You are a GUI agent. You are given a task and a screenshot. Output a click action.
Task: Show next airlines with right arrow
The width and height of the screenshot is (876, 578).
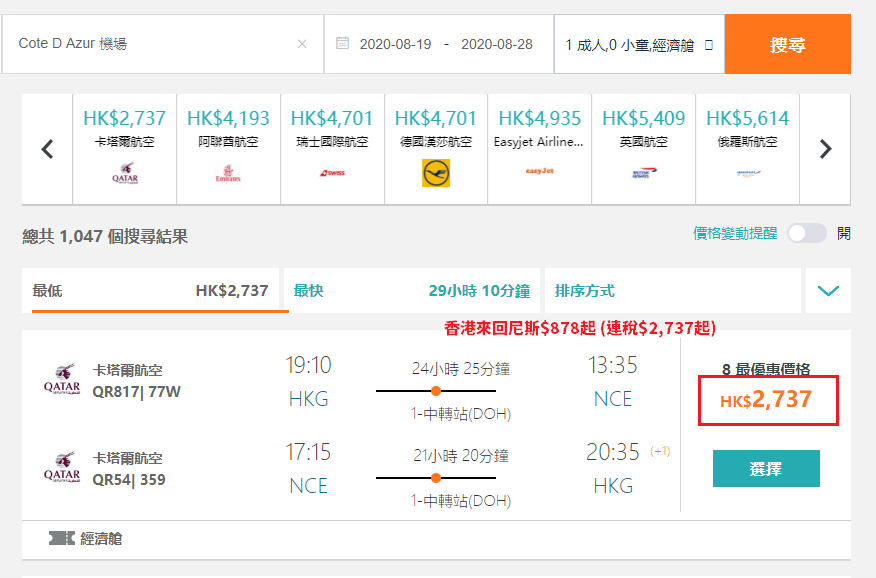(x=826, y=149)
